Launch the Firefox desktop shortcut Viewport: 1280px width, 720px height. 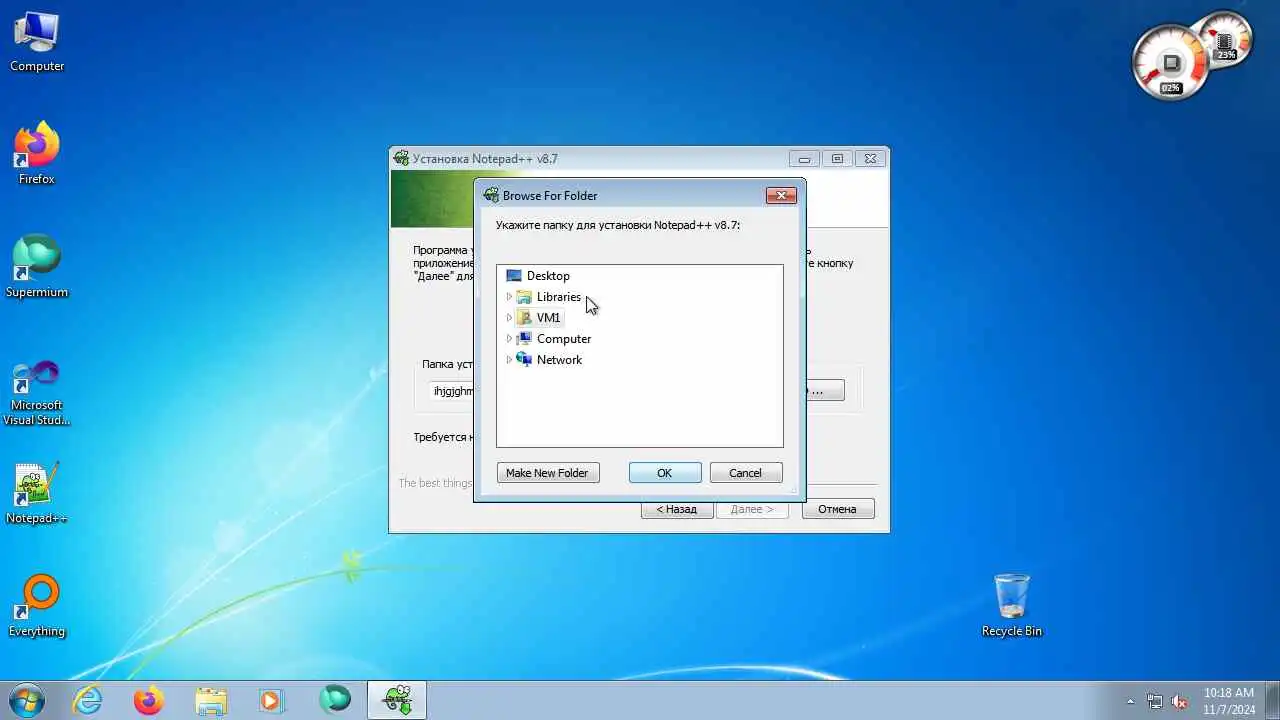37,155
